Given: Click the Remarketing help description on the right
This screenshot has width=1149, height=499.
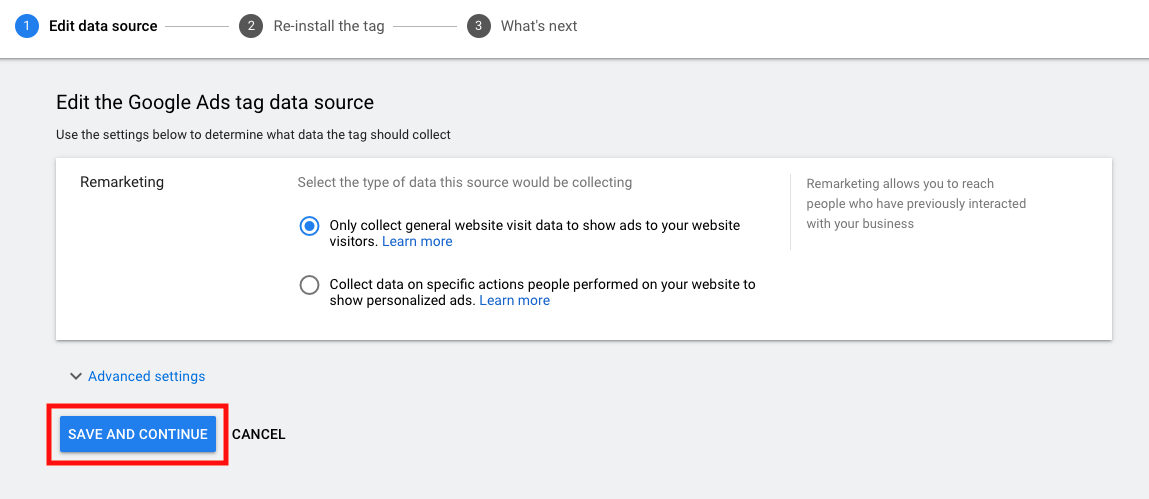Looking at the screenshot, I should pyautogui.click(x=916, y=204).
